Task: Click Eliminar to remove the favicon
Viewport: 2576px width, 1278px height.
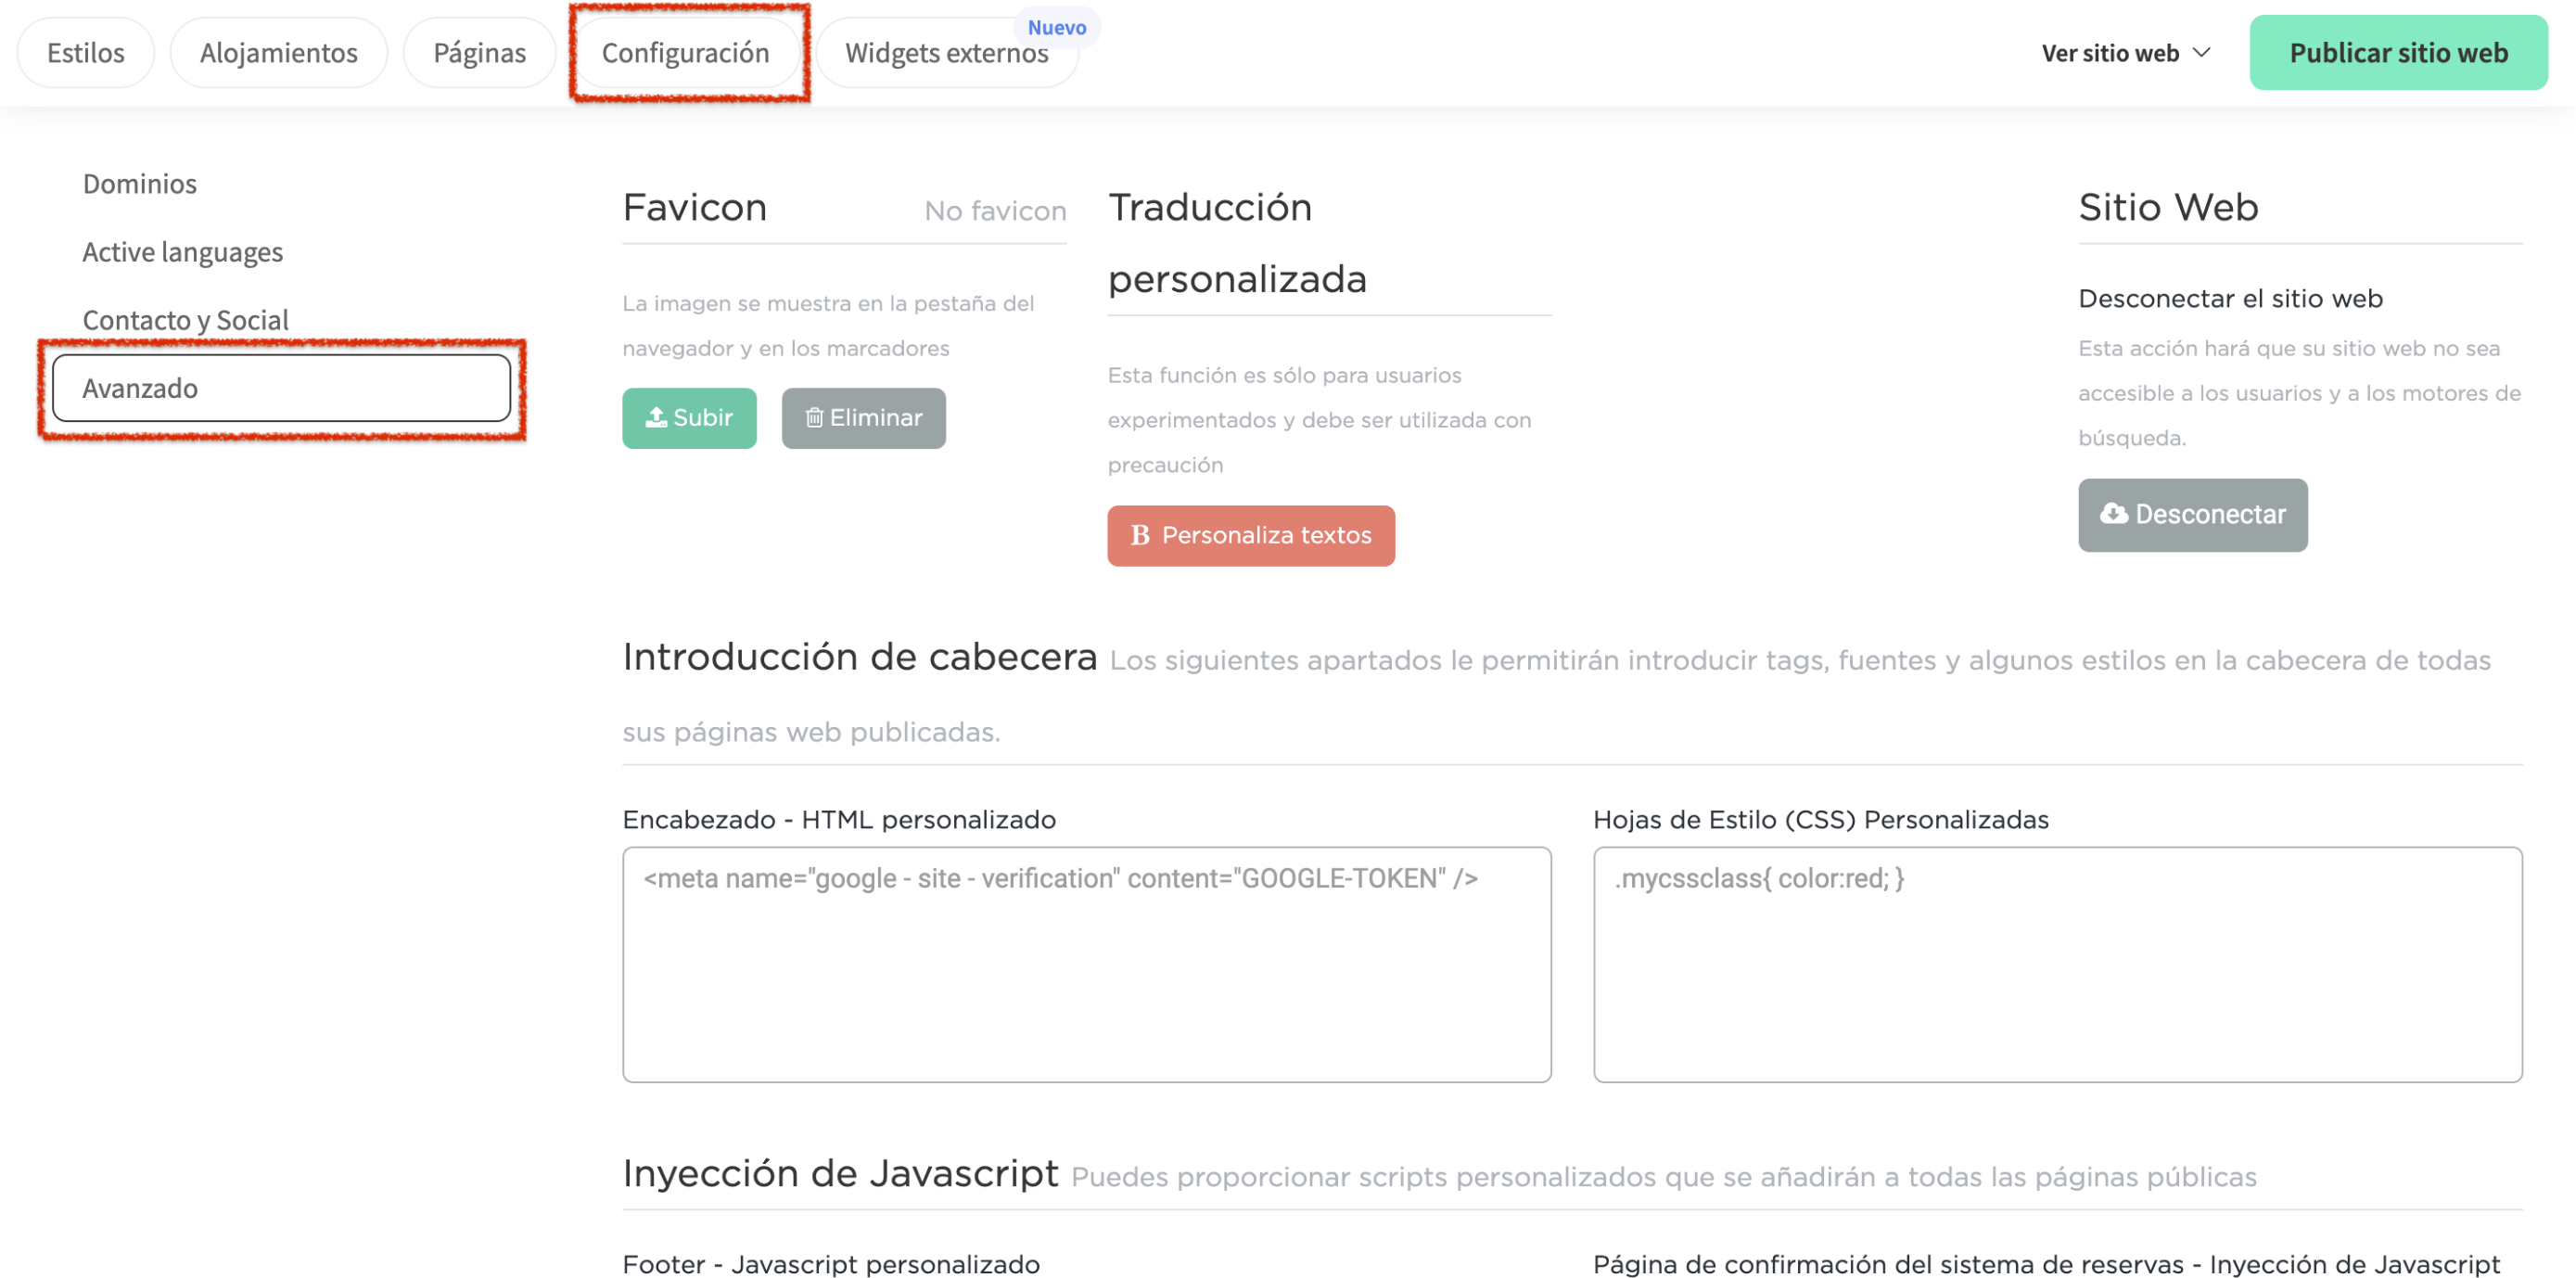Action: pos(863,418)
